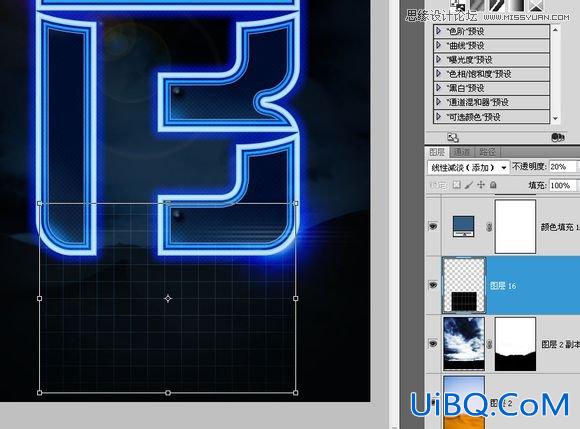Switch to the 路径 tab
The image size is (580, 429).
487,152
